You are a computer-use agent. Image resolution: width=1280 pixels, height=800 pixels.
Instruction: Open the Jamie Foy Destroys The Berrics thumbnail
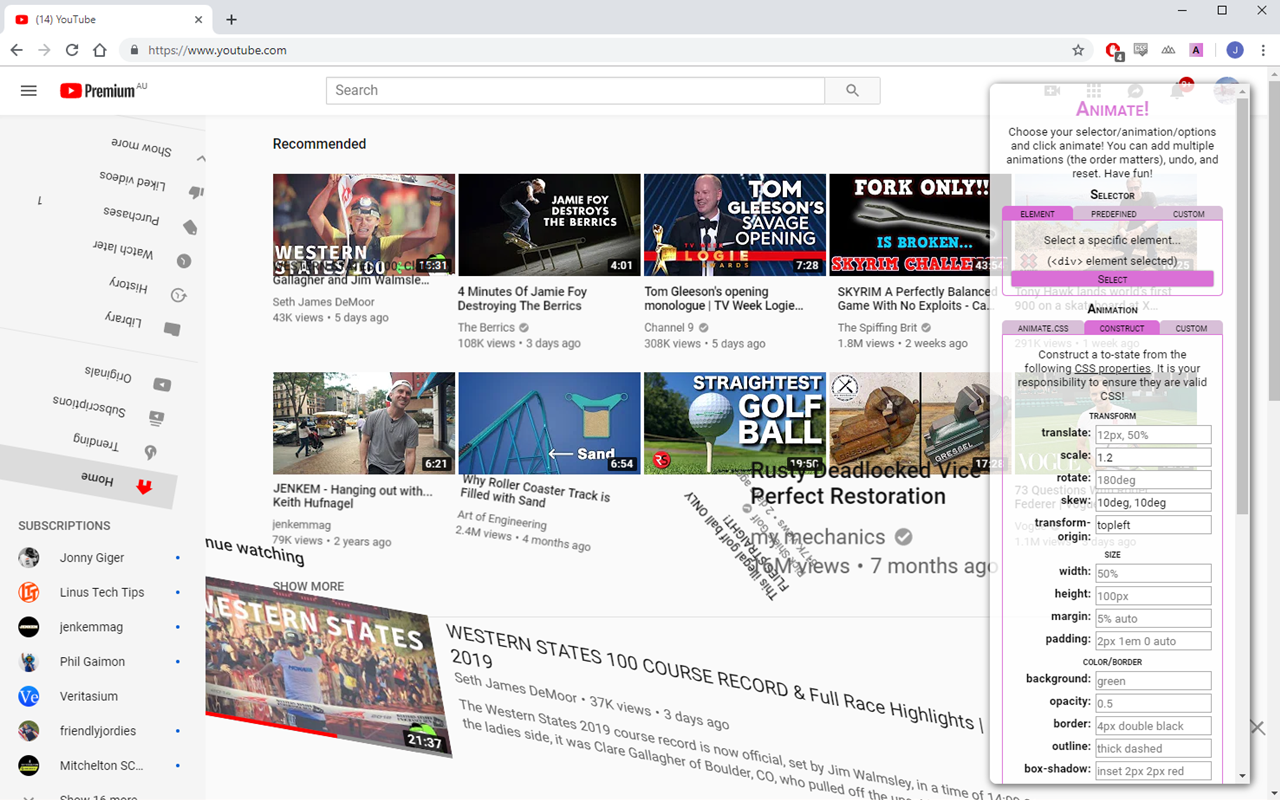click(549, 225)
